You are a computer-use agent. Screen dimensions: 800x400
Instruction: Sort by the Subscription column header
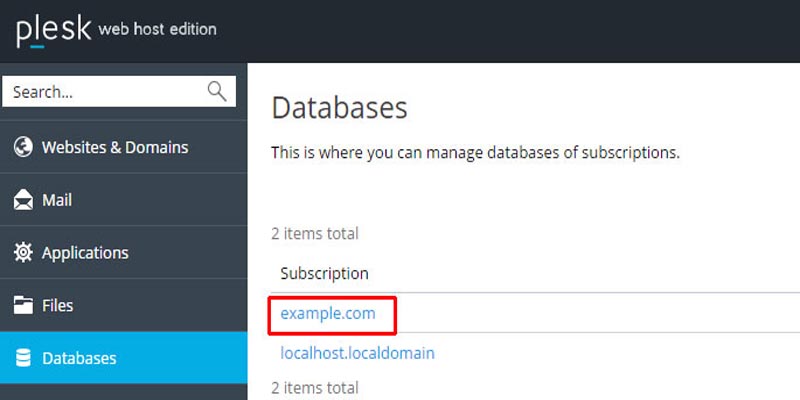324,273
